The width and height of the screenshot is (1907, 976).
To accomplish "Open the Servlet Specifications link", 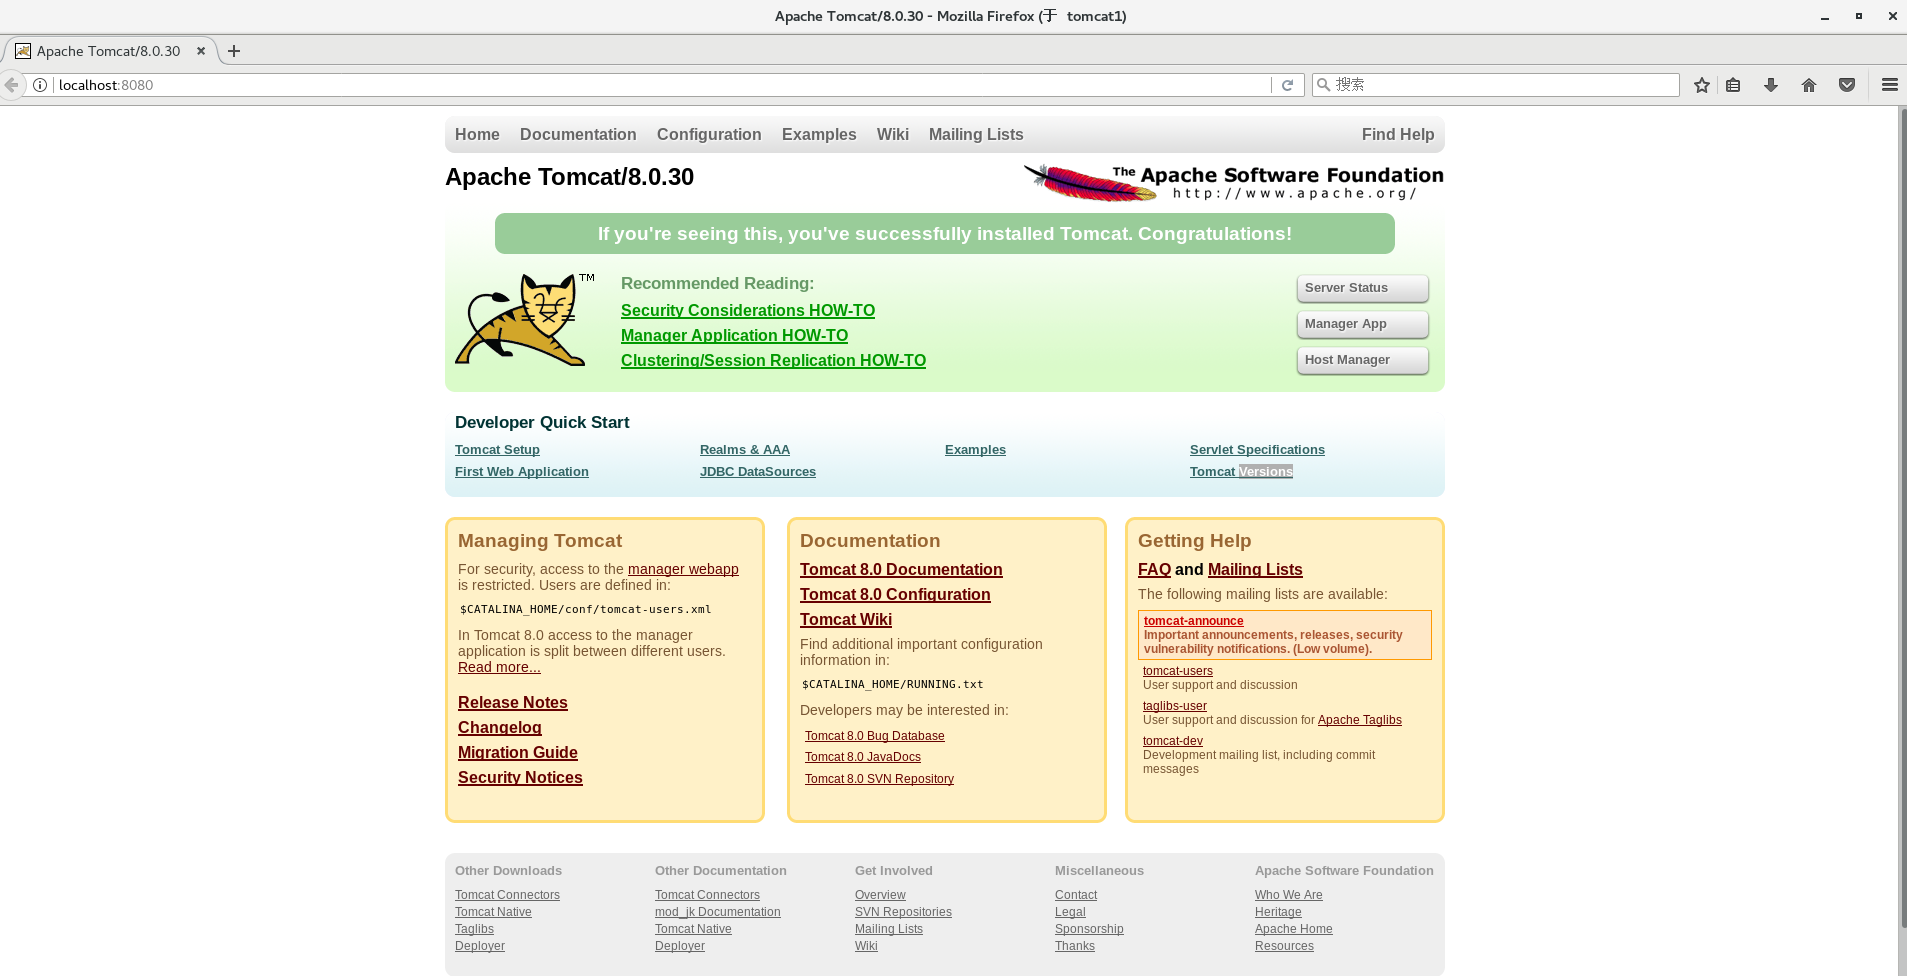I will [1257, 450].
